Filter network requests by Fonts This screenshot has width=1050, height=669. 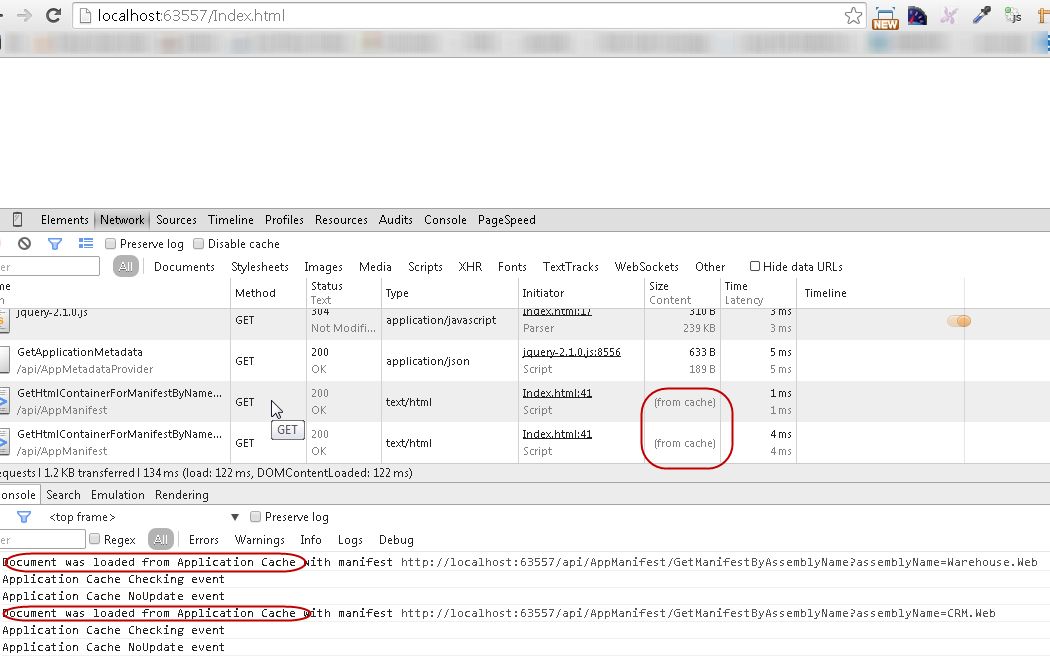512,267
